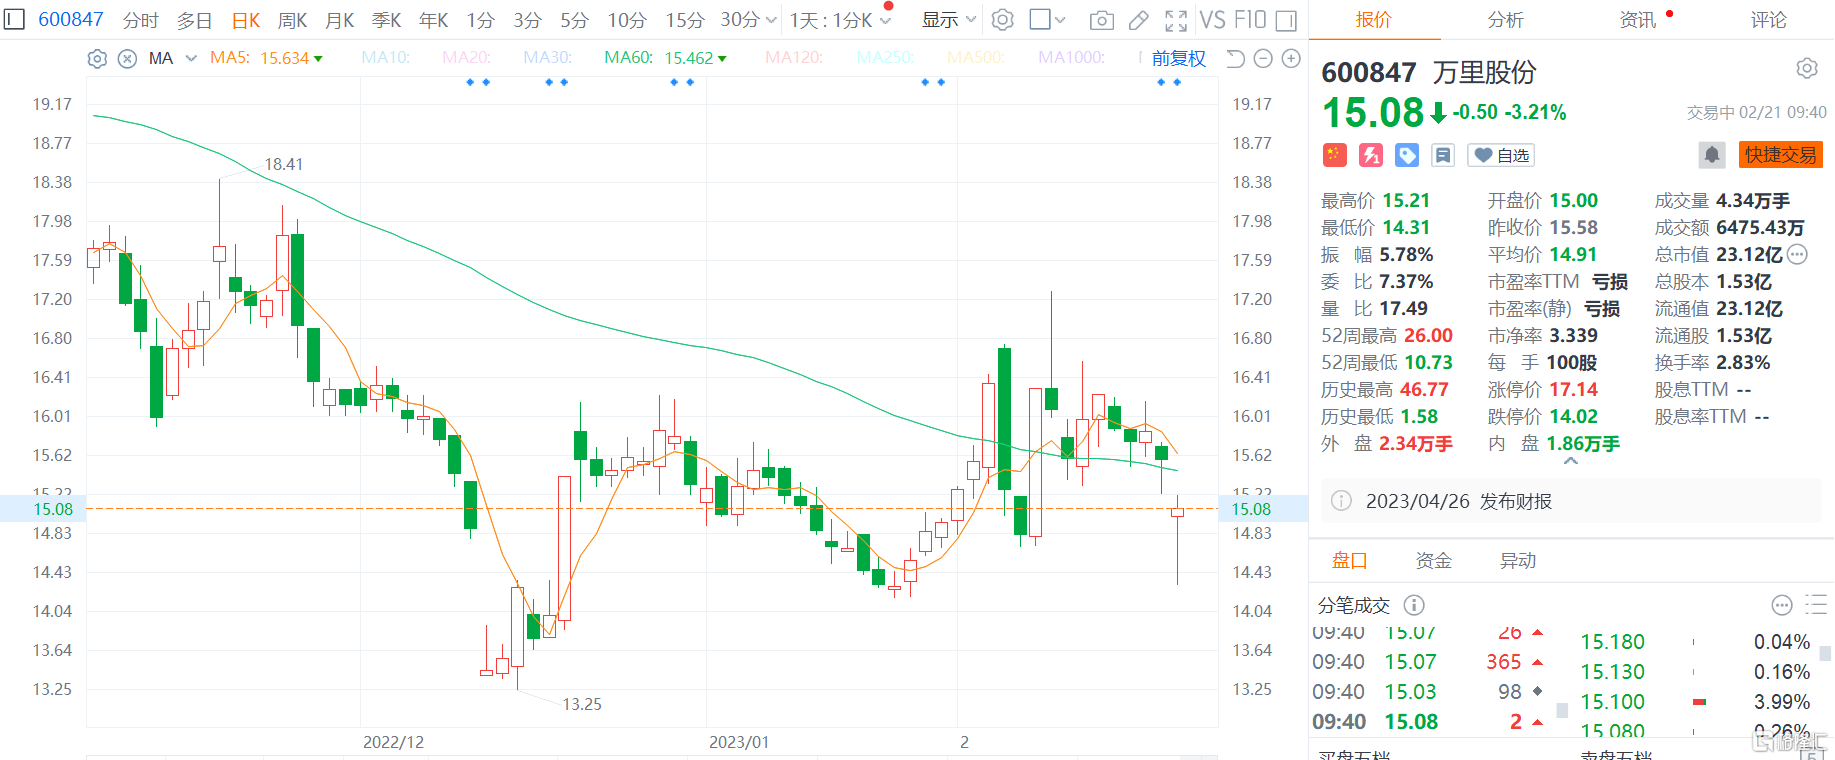Open VS compare stocks tool
1835x760 pixels.
coord(1212,20)
